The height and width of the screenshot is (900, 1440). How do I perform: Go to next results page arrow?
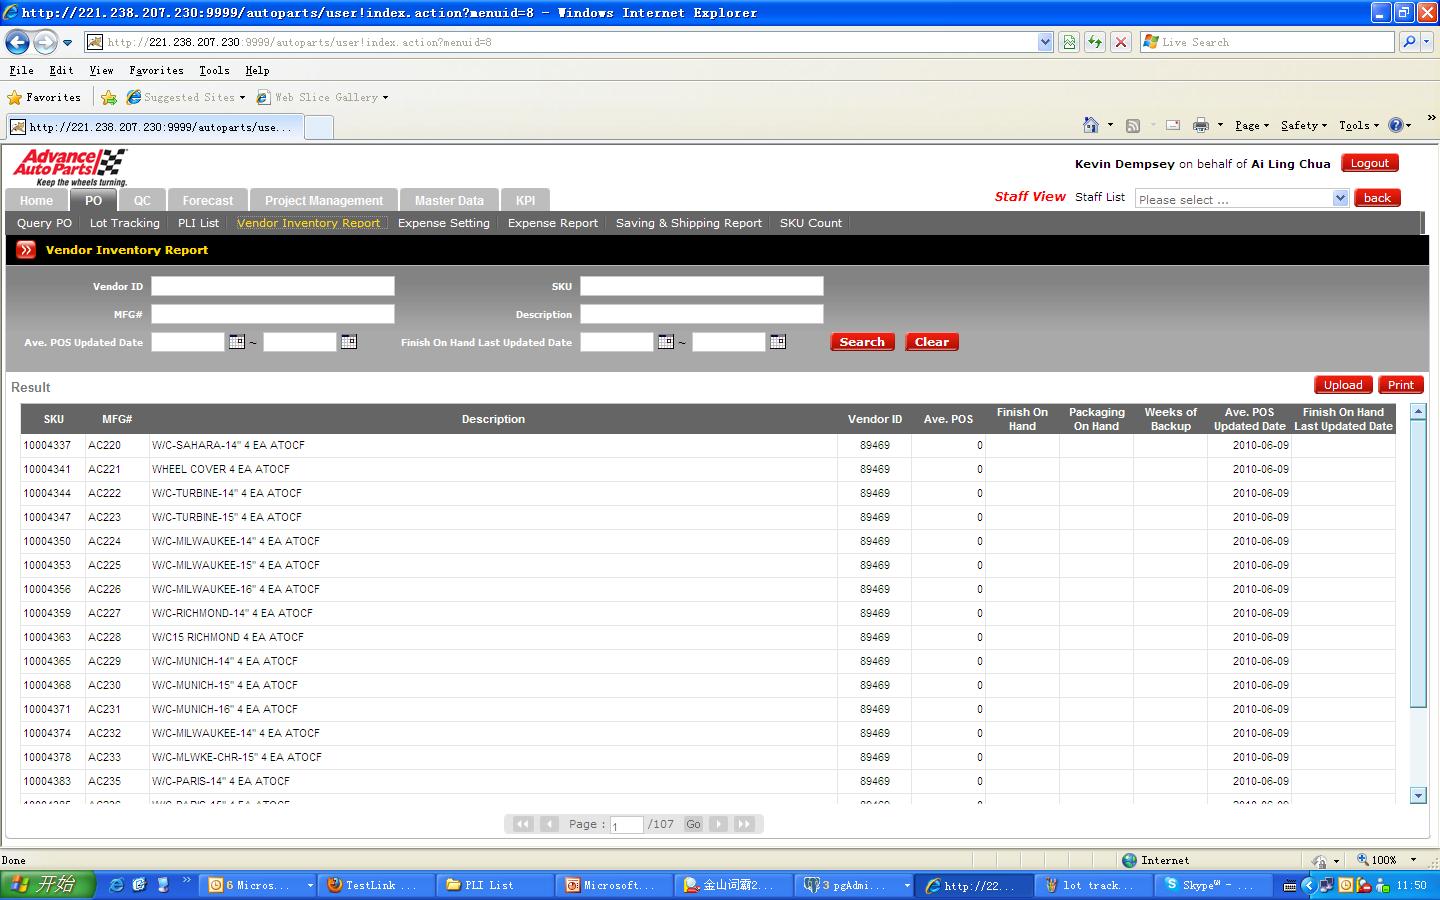pyautogui.click(x=719, y=824)
